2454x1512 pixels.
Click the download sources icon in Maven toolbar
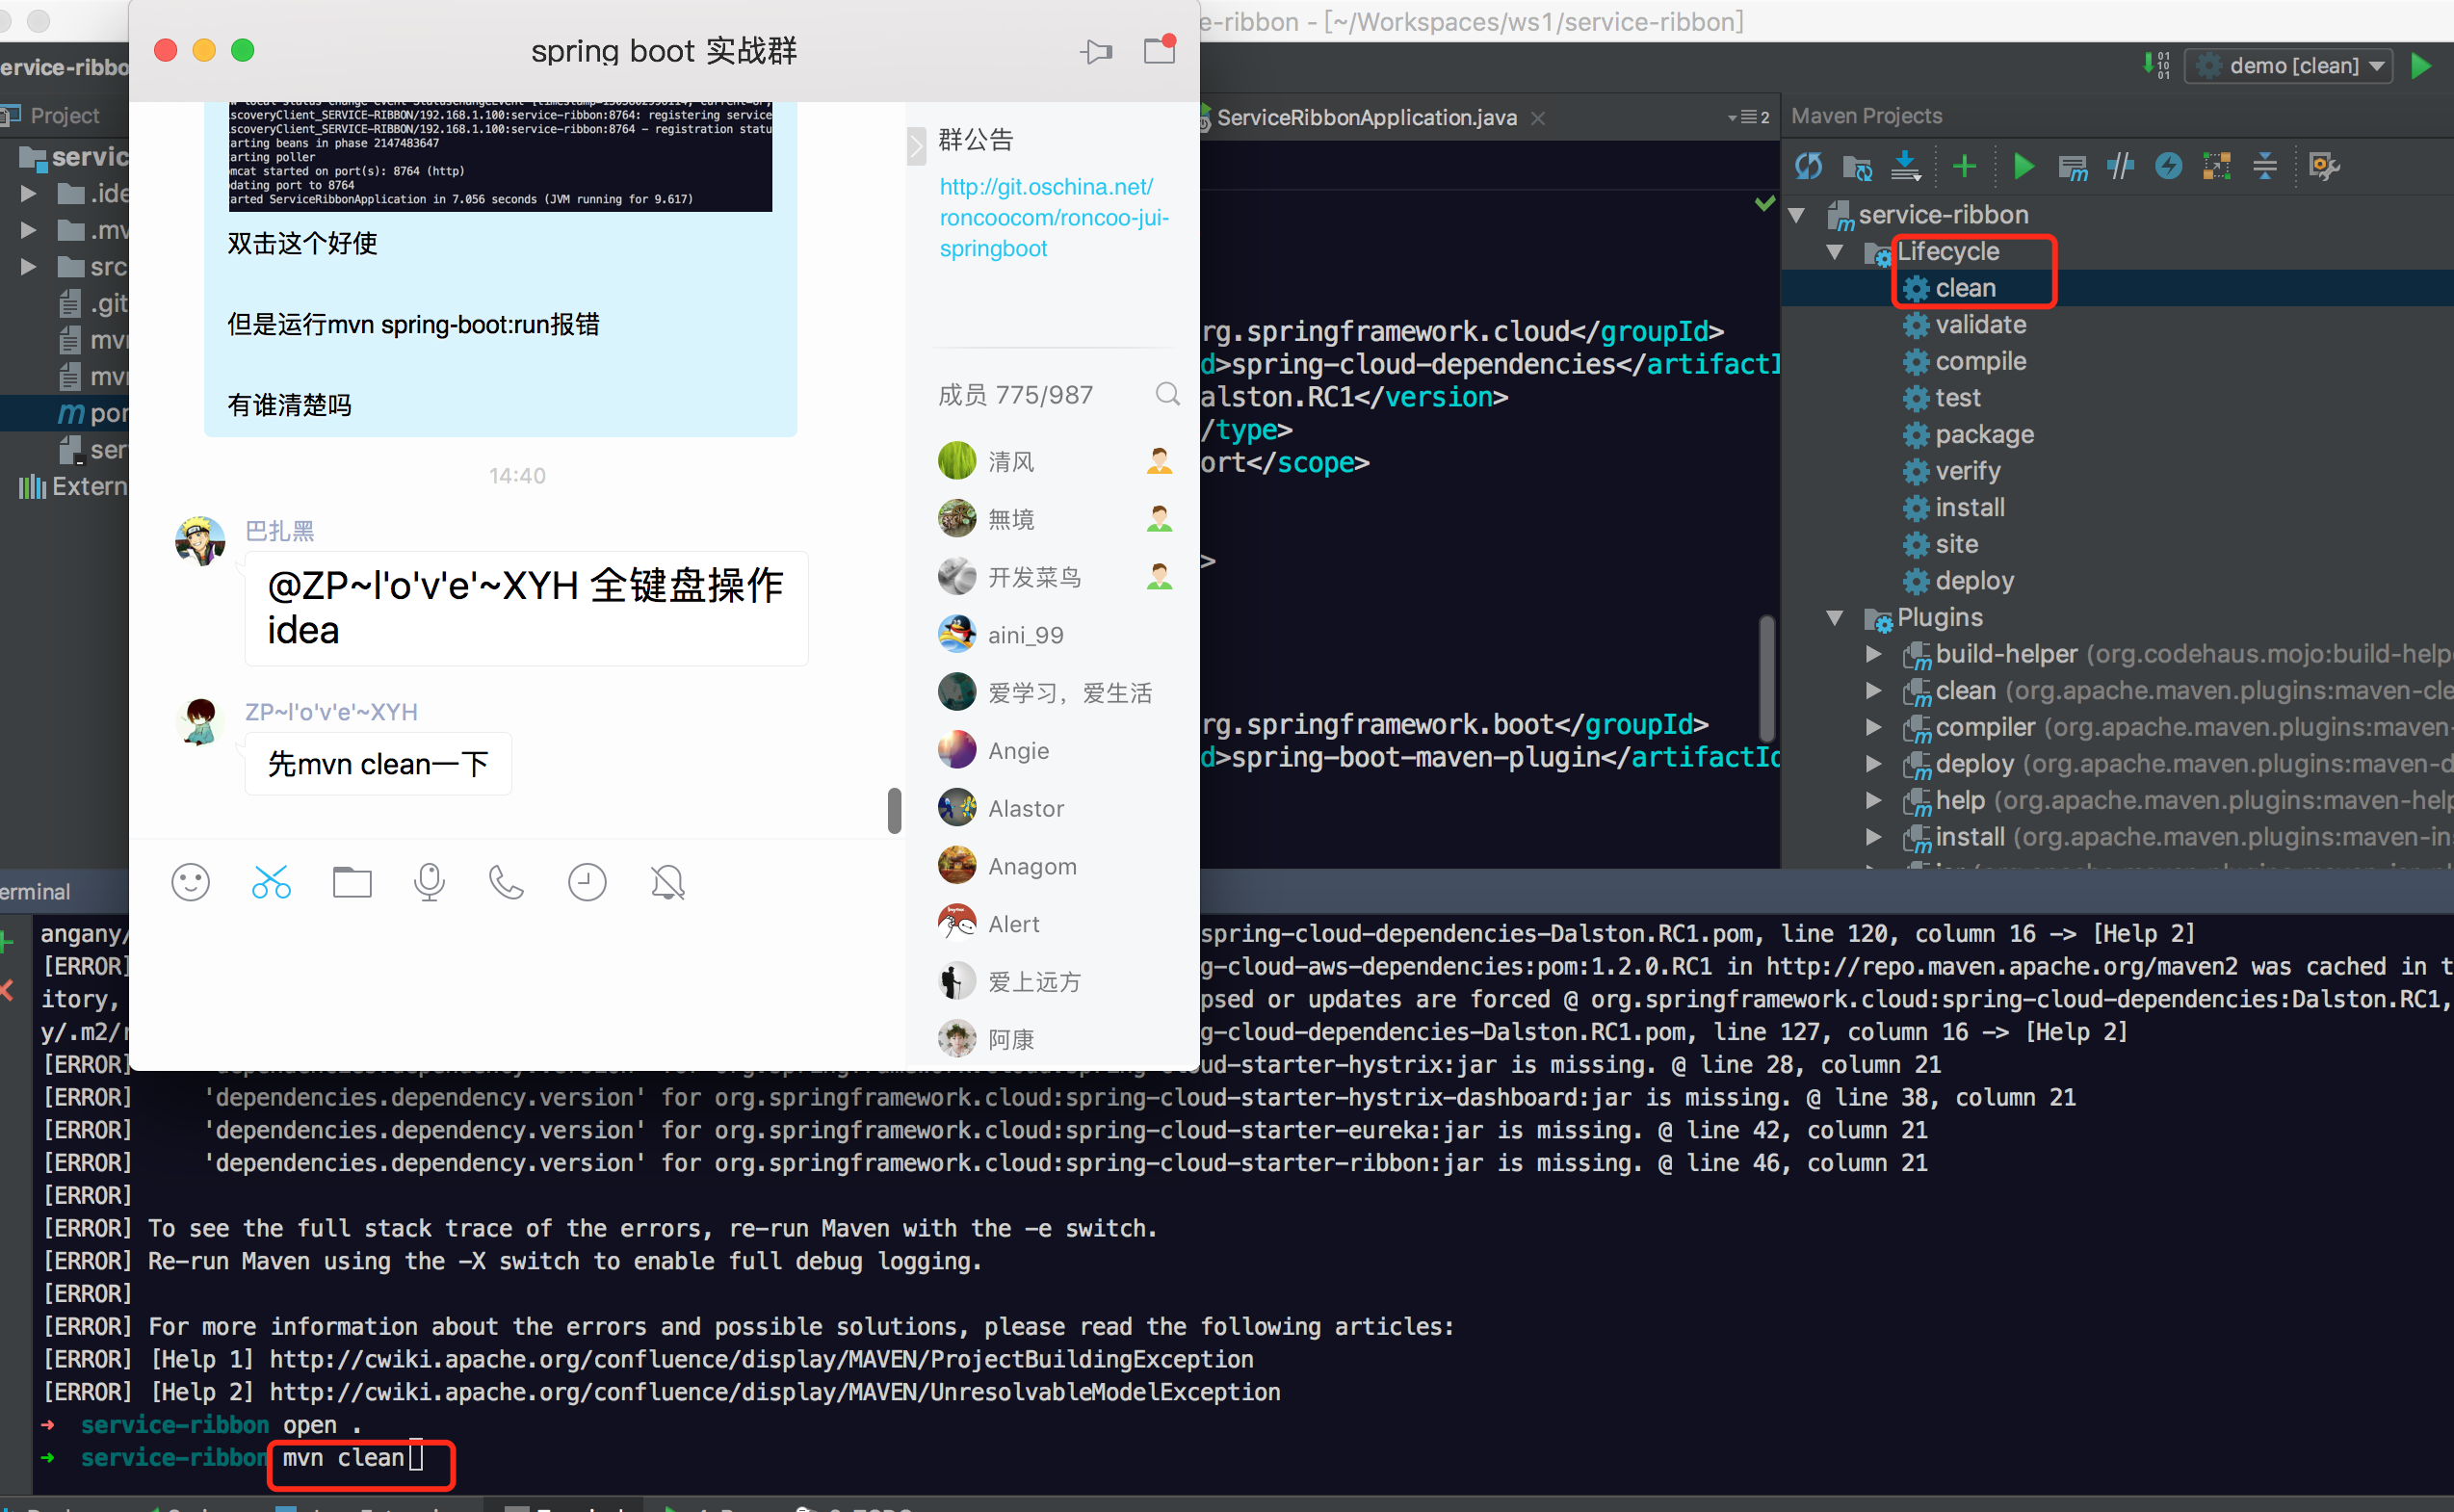point(1906,166)
